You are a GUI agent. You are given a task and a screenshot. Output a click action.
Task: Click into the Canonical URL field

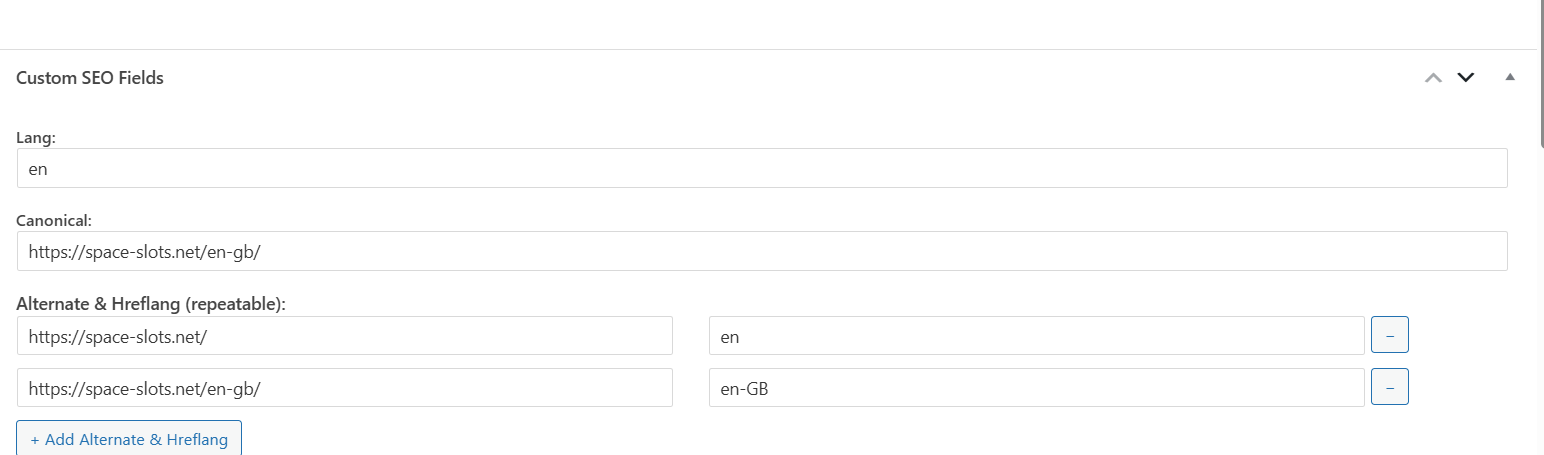click(762, 252)
